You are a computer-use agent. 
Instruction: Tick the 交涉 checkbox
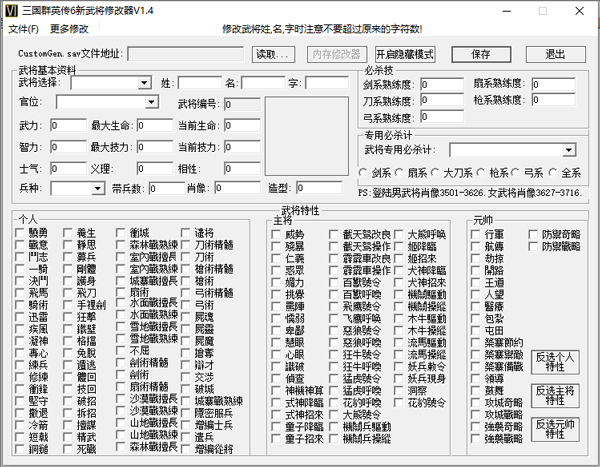point(186,377)
